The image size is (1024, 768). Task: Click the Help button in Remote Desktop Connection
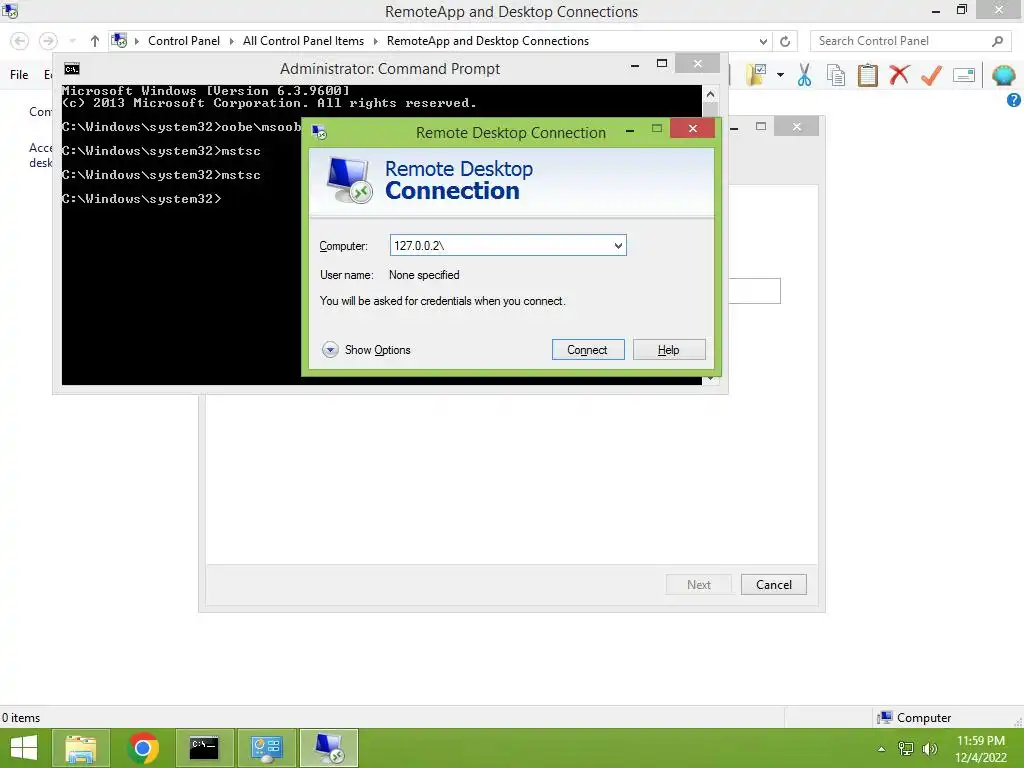(669, 349)
